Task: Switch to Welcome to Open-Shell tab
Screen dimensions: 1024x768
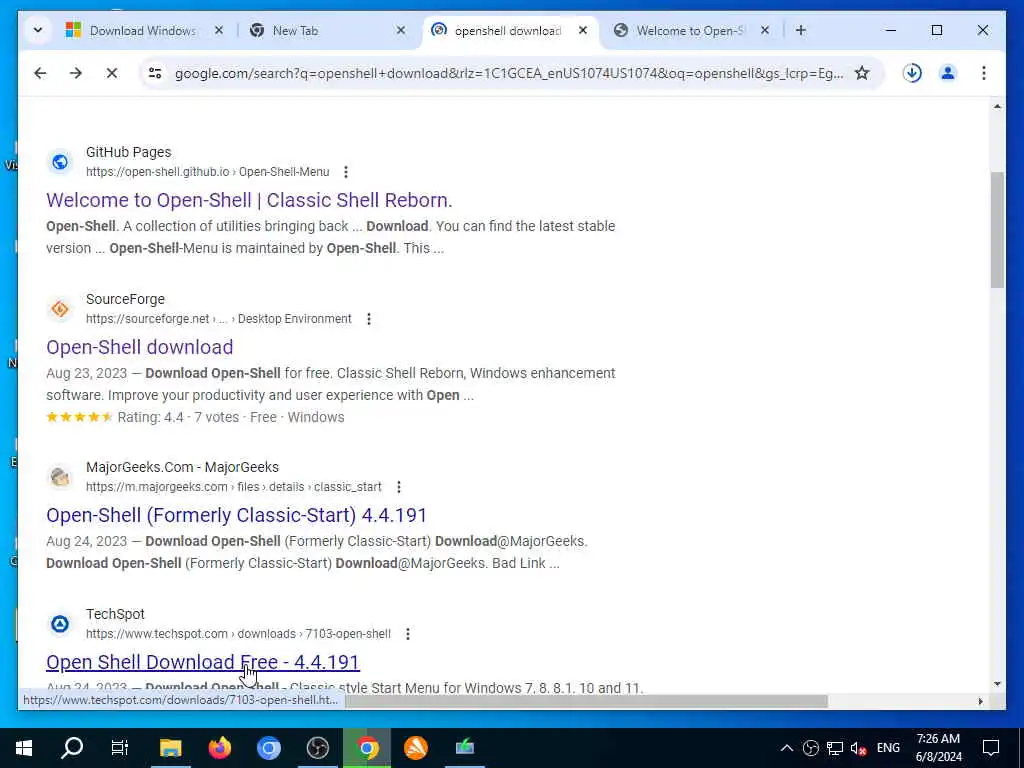Action: 689,31
